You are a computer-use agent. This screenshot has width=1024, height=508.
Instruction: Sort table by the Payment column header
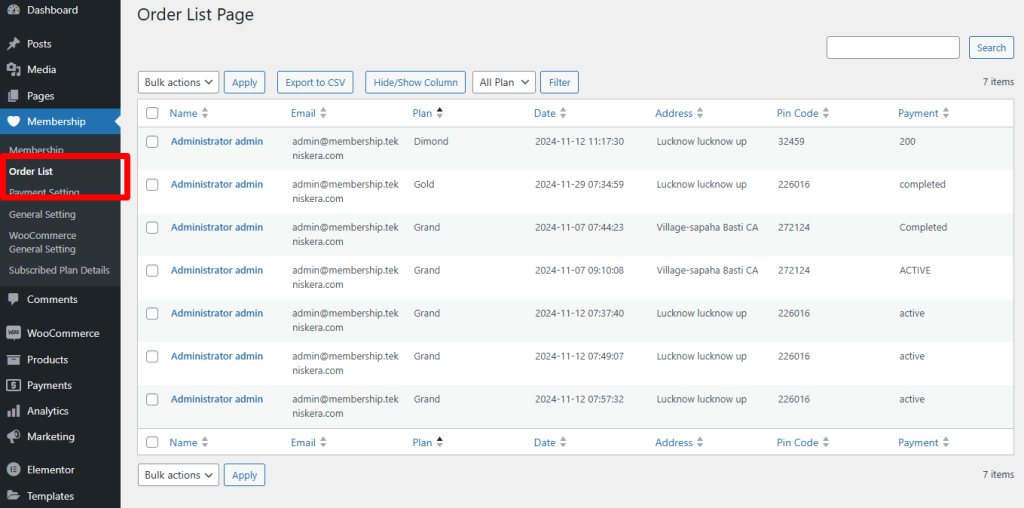[918, 114]
